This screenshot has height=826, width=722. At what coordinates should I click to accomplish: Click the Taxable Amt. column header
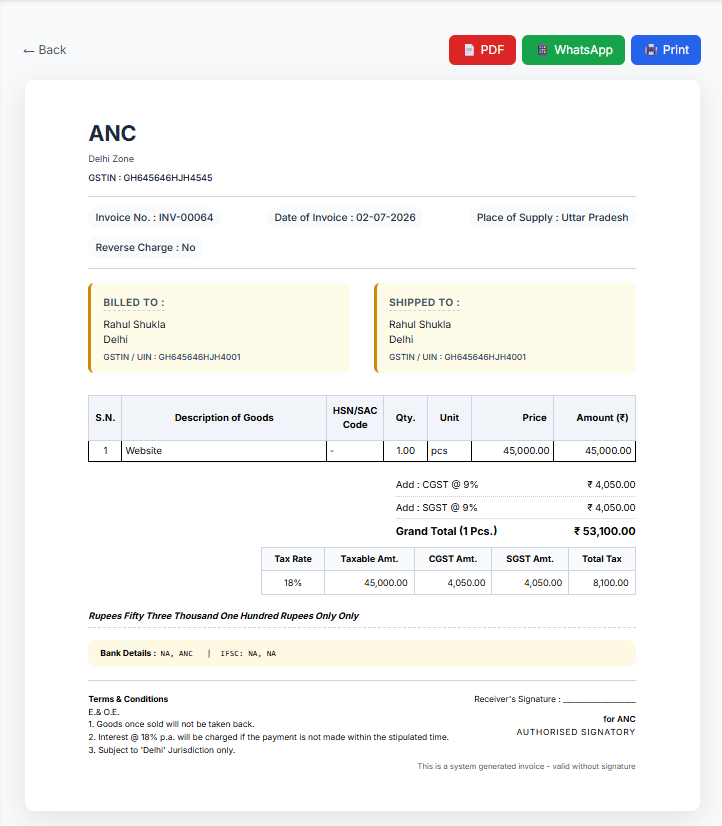pos(369,559)
